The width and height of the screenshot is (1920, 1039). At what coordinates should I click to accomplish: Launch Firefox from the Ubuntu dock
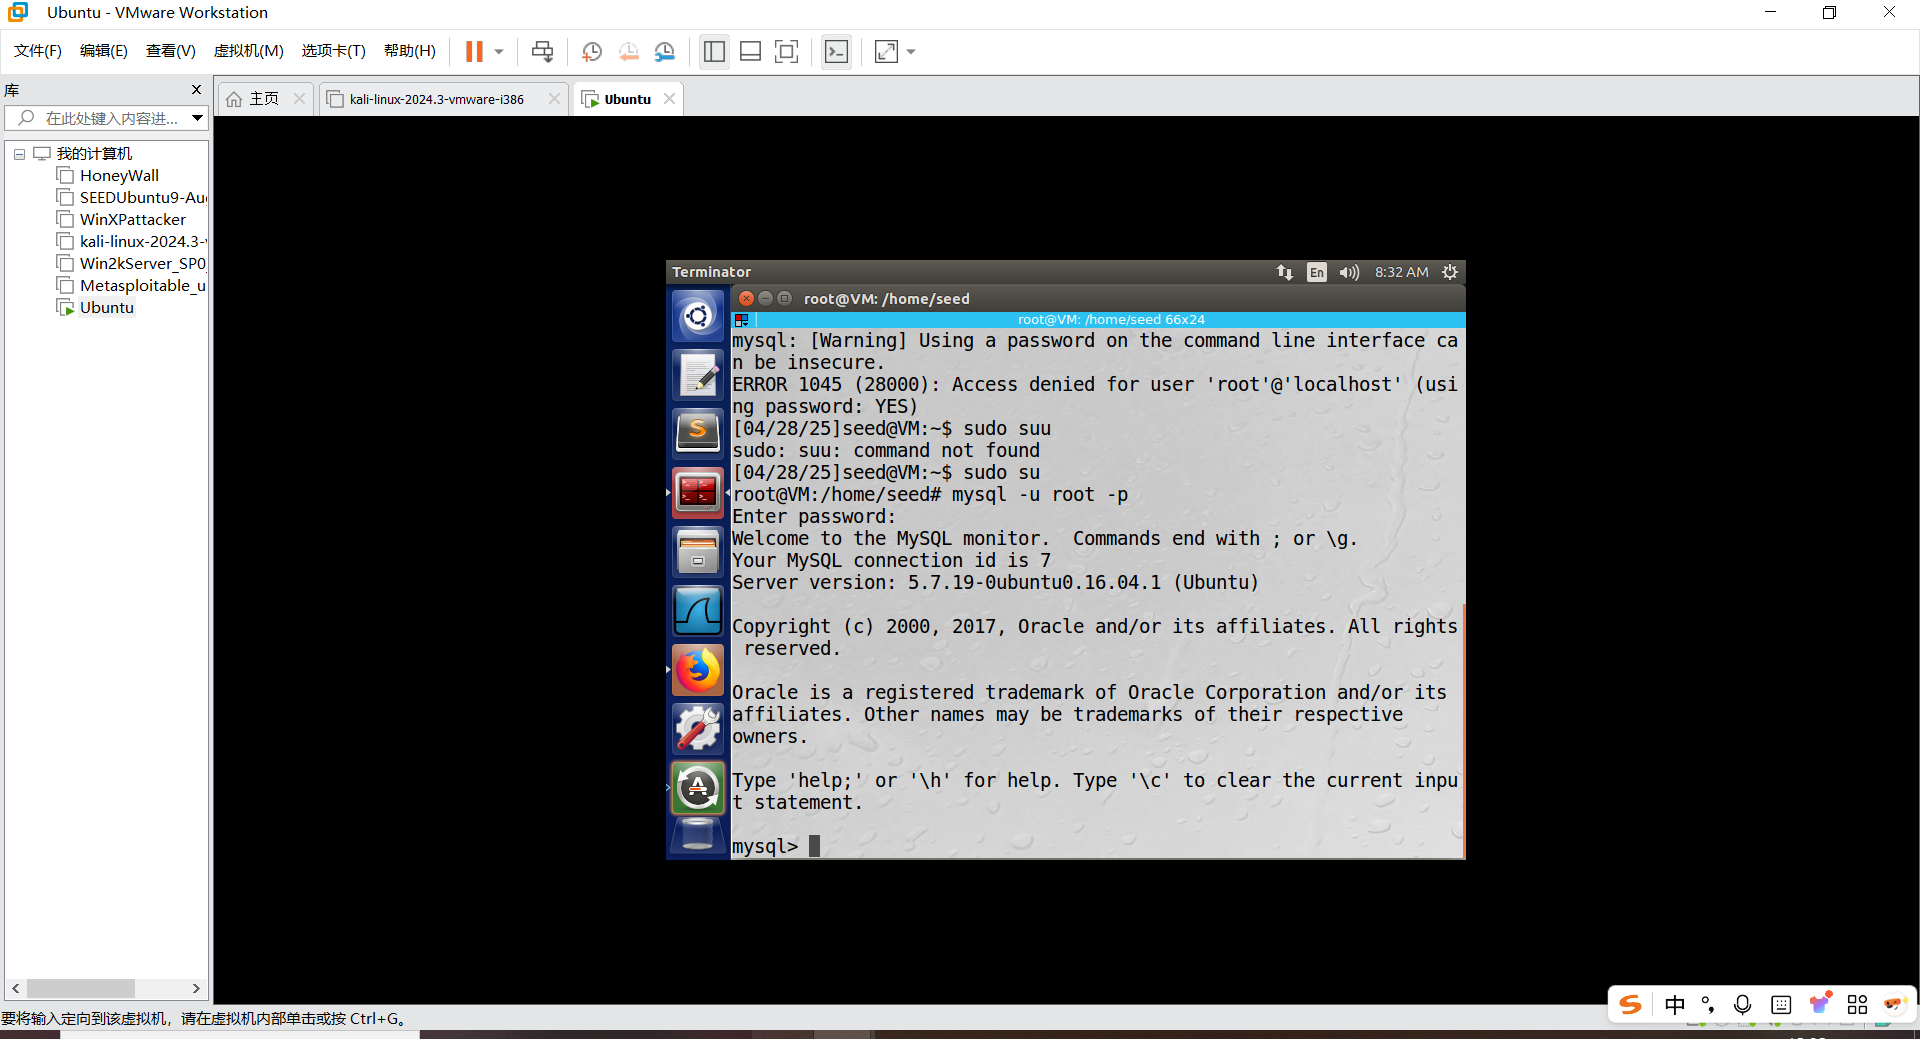pos(697,670)
